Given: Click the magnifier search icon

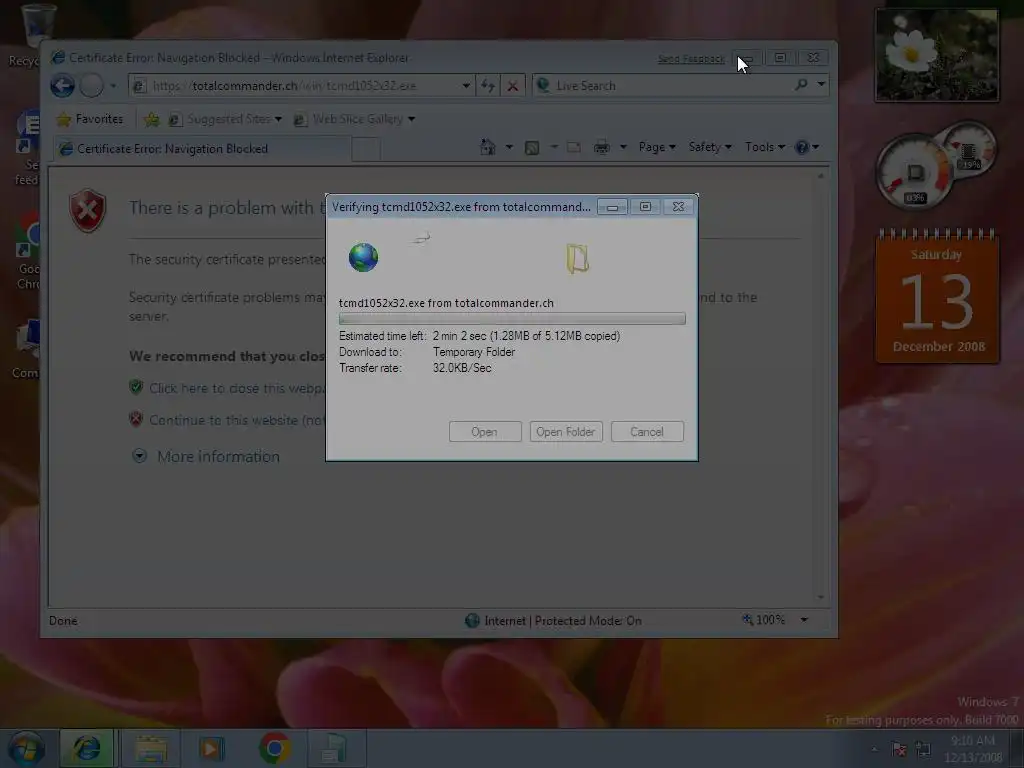Looking at the screenshot, I should click(801, 85).
